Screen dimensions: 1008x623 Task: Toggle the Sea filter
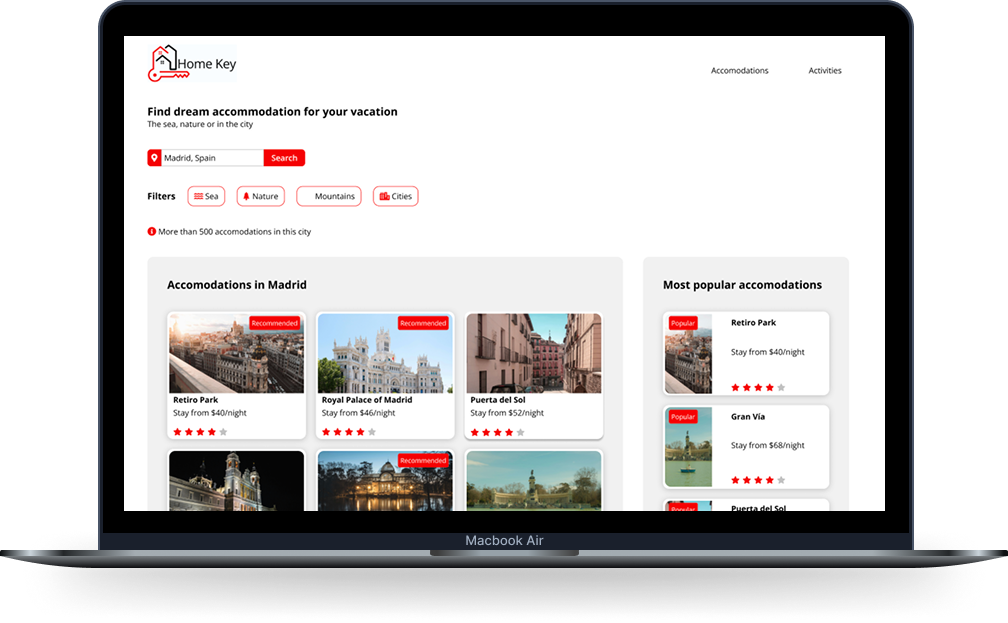point(206,197)
